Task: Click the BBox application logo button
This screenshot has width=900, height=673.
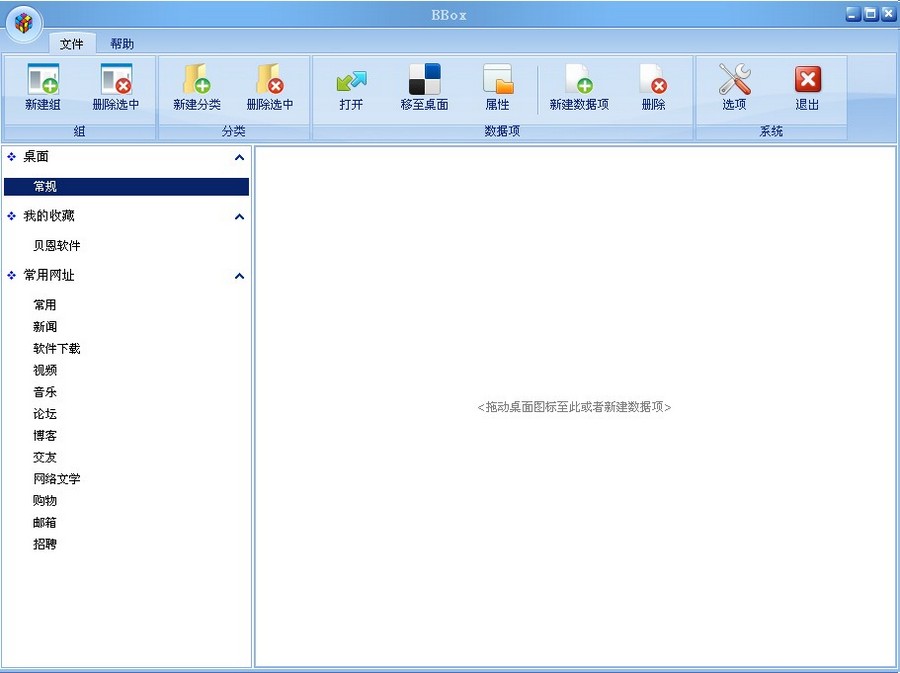Action: (x=22, y=21)
